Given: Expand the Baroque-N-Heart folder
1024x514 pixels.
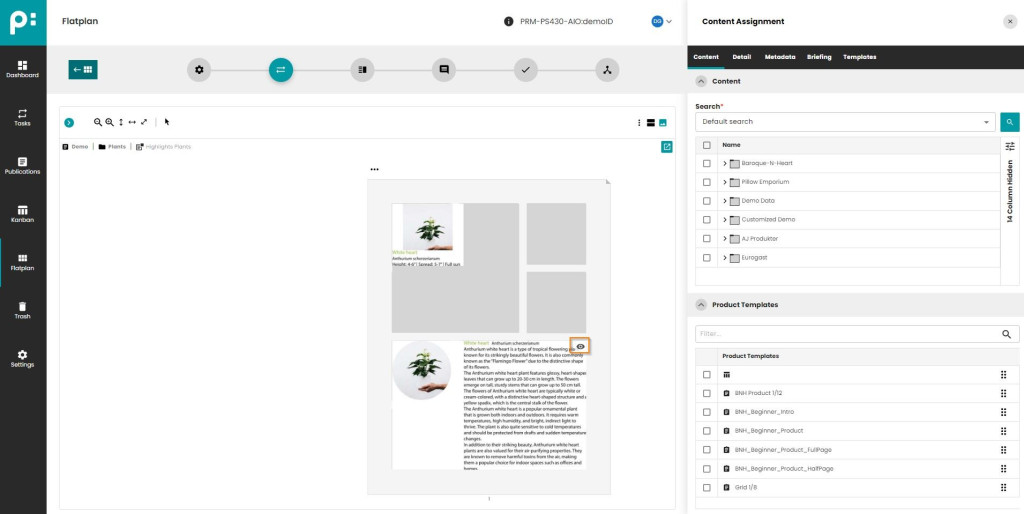Looking at the screenshot, I should pyautogui.click(x=724, y=163).
